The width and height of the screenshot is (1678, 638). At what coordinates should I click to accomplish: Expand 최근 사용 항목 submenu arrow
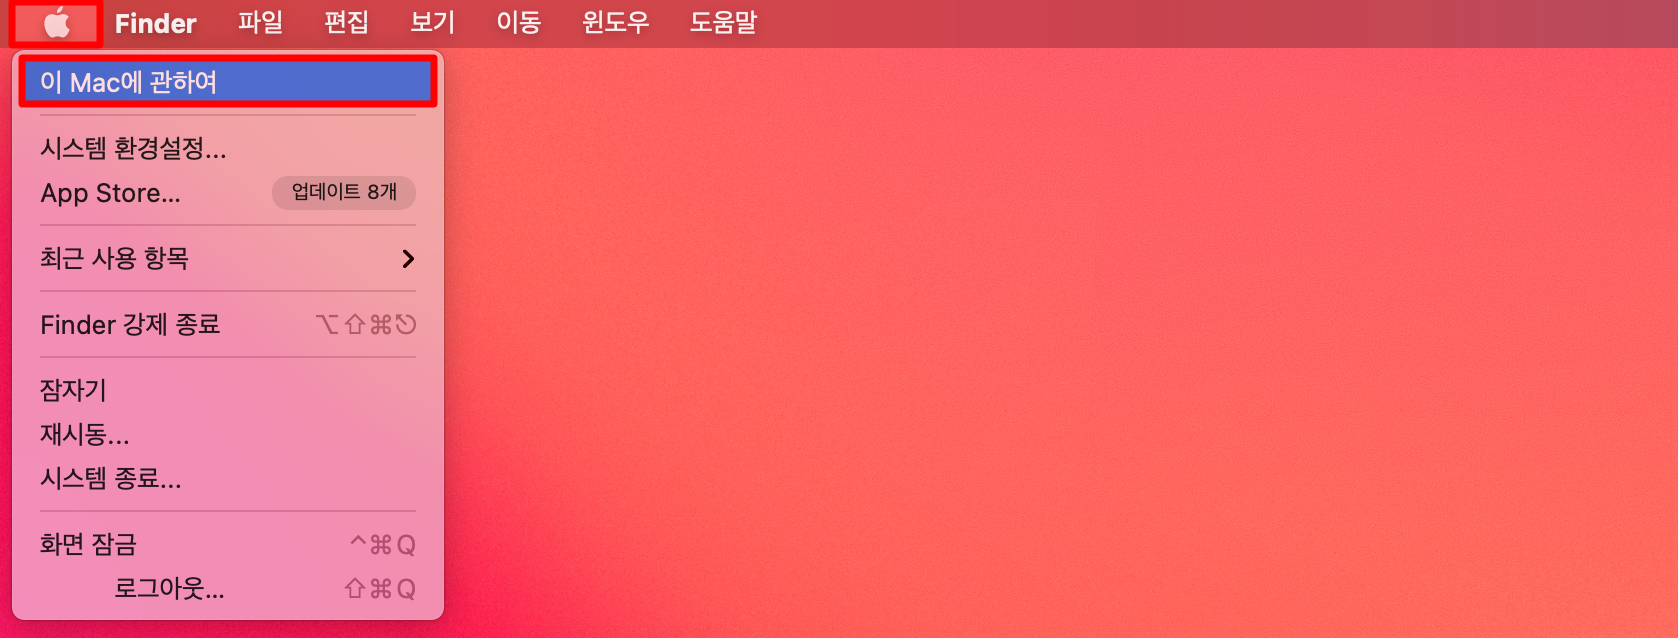[407, 259]
